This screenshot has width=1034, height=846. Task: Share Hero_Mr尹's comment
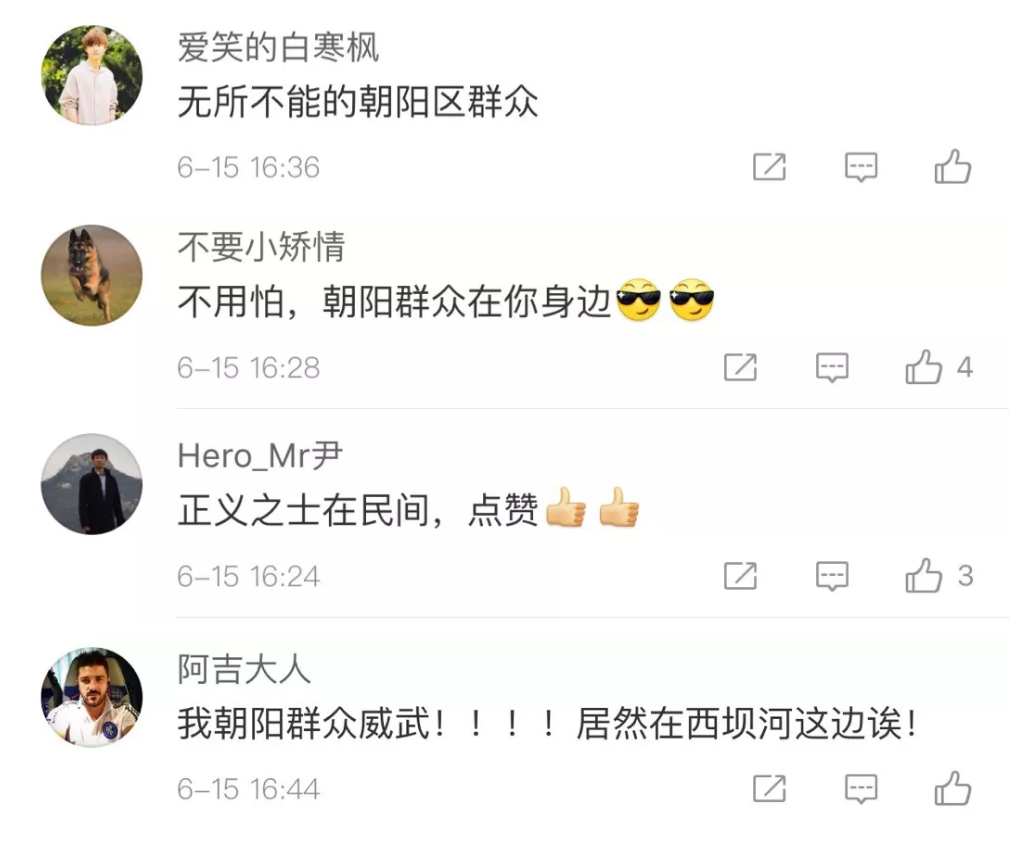pyautogui.click(x=741, y=576)
